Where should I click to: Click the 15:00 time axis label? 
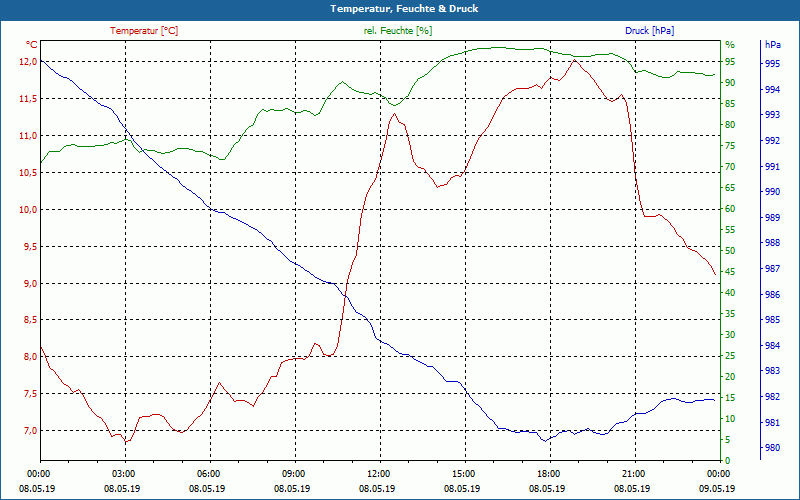(x=462, y=473)
